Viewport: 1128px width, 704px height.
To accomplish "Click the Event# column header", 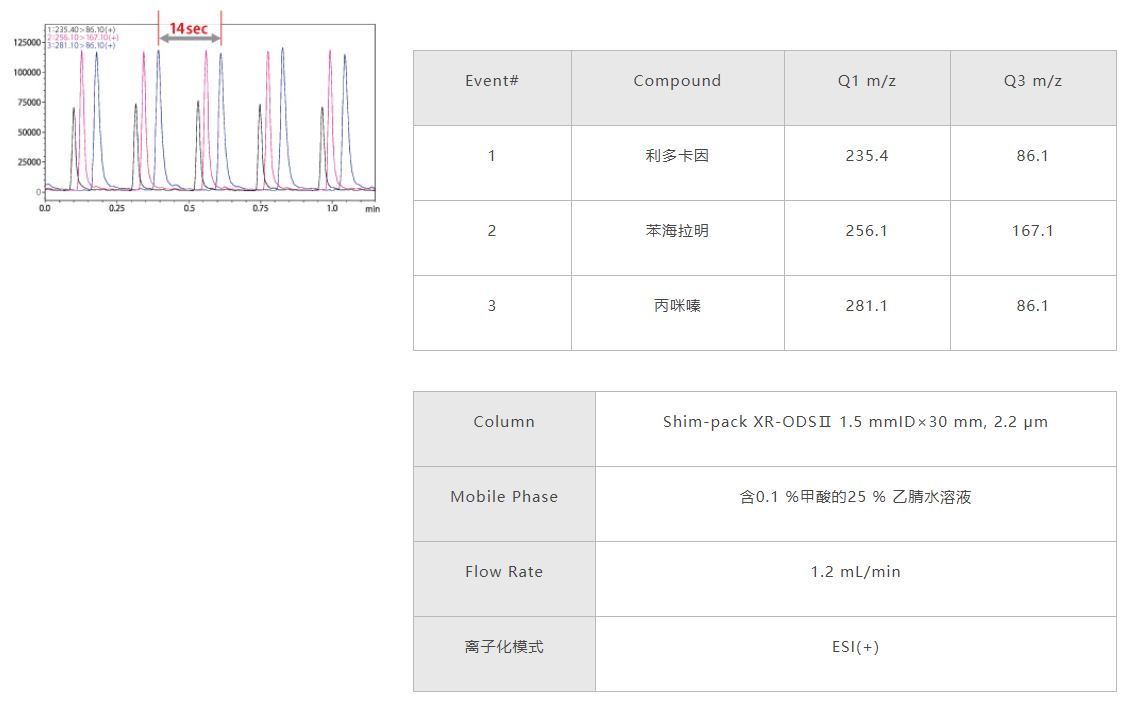I will click(492, 81).
